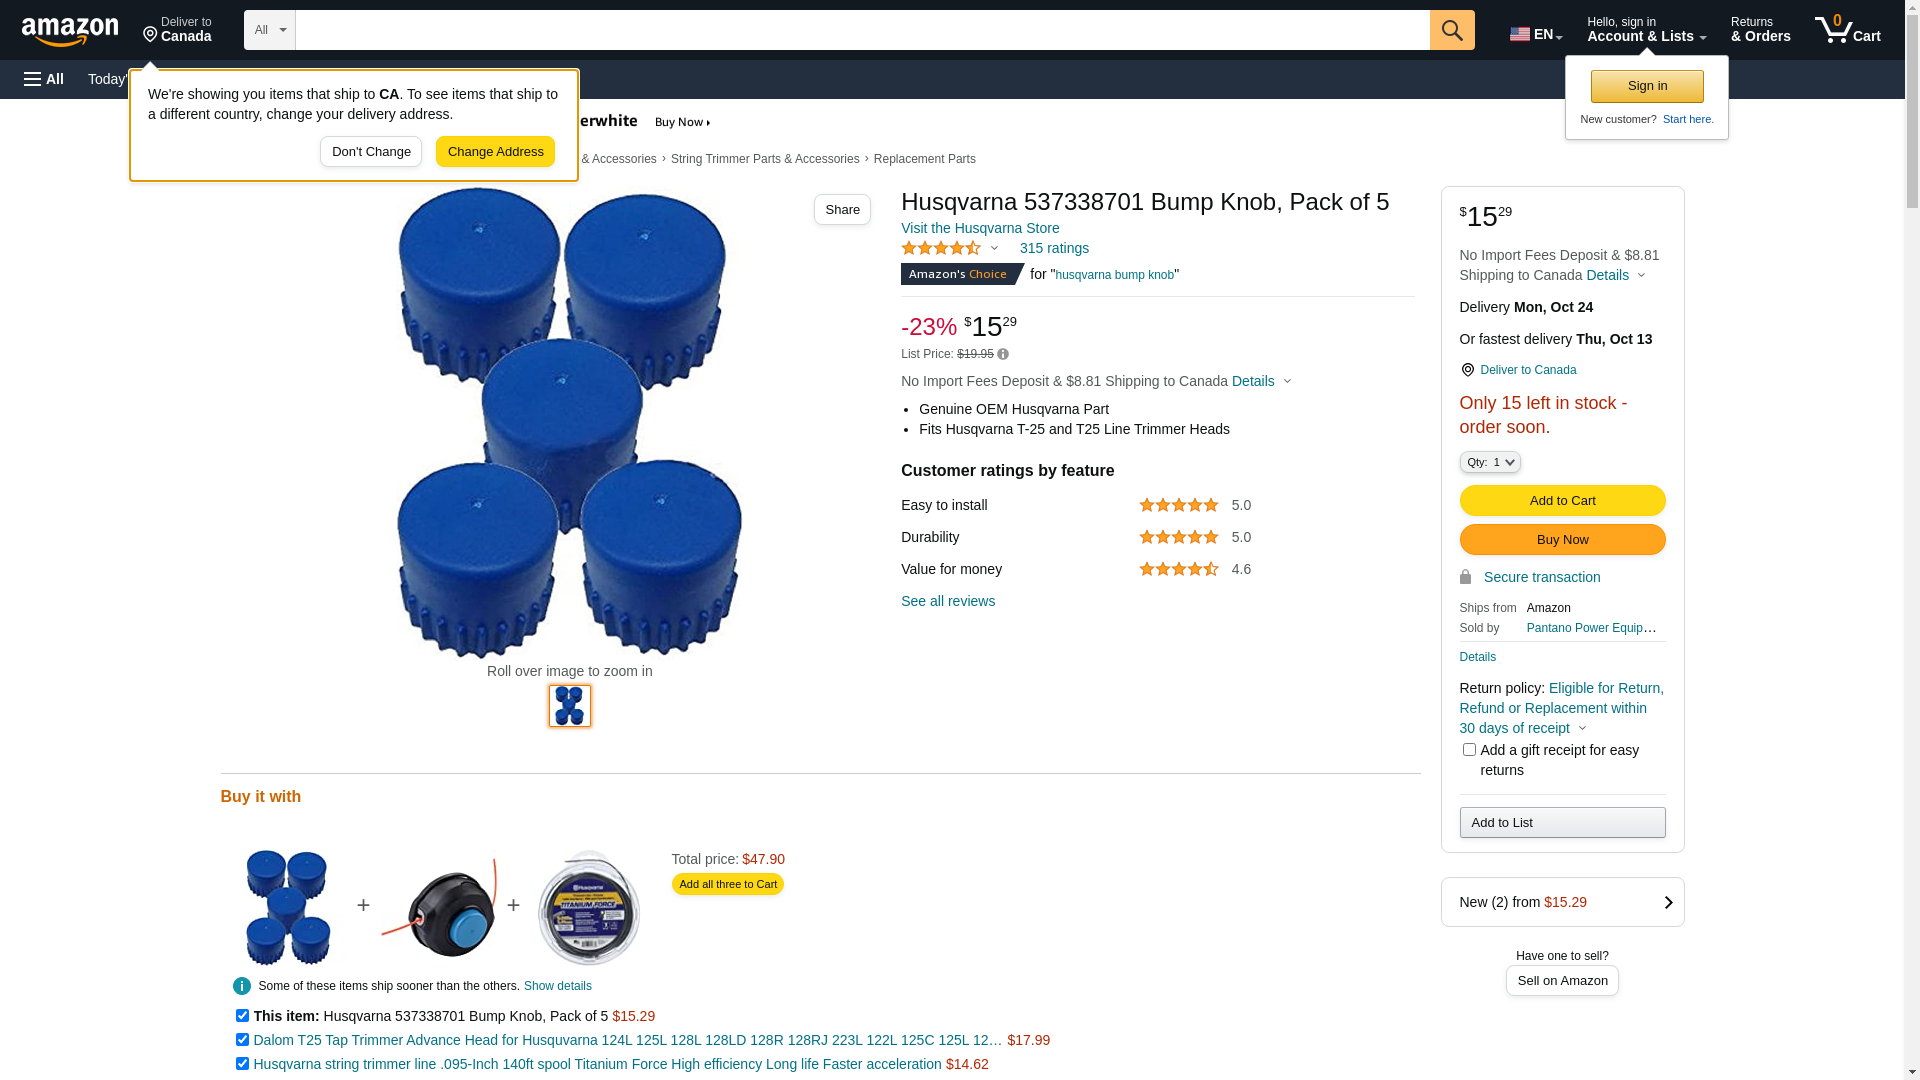
Task: Click the Add to Cart button
Action: 1562,501
